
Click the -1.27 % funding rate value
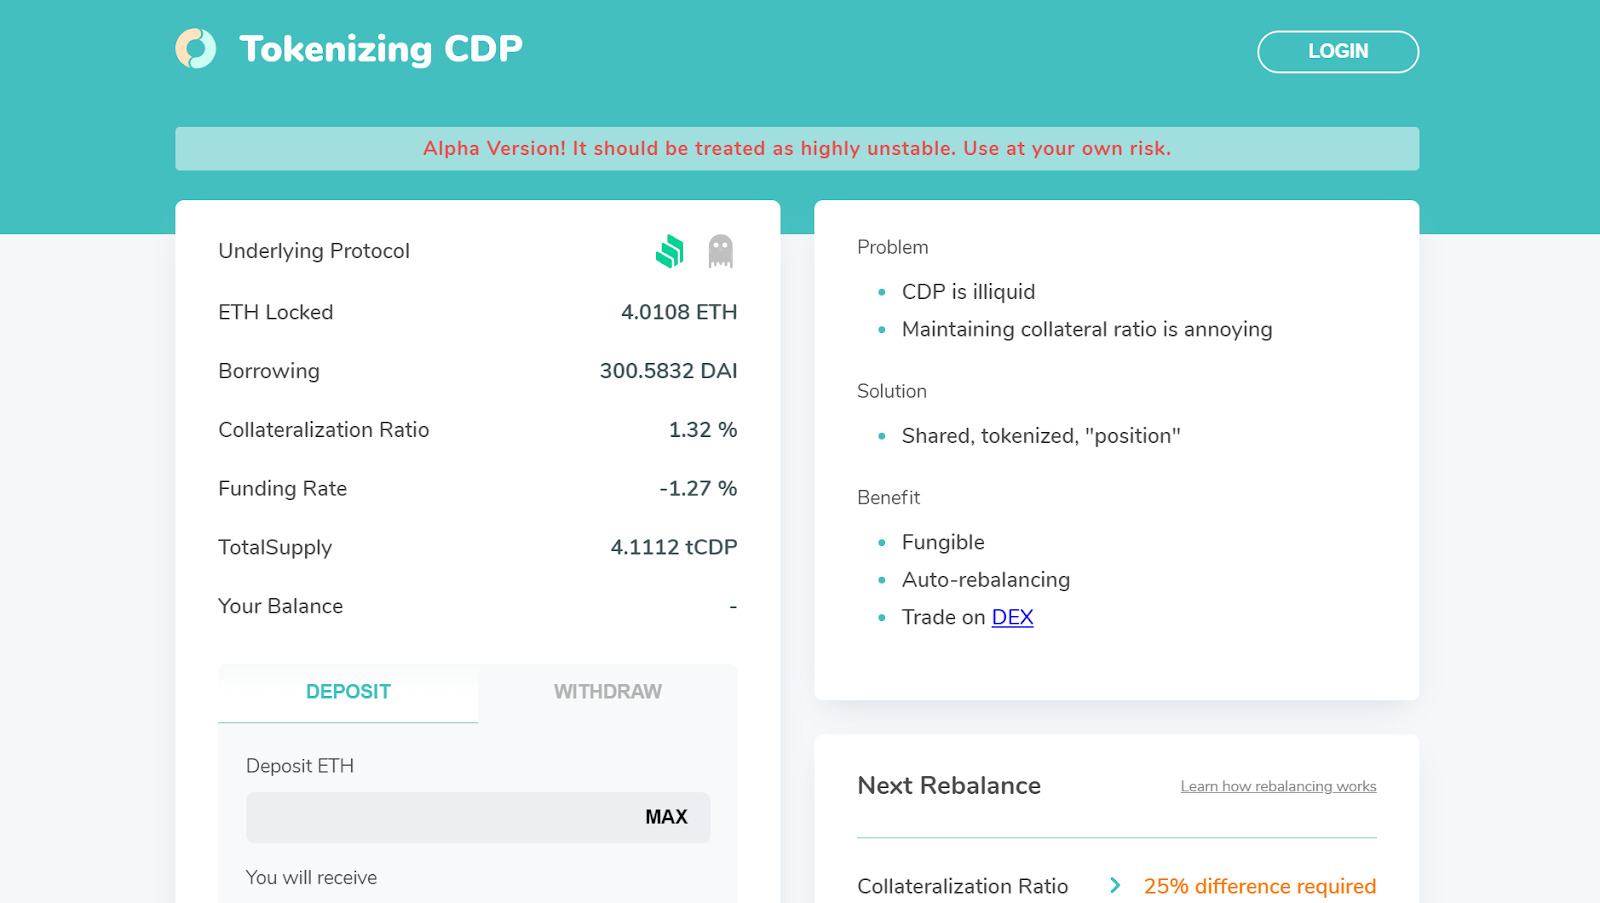tap(698, 489)
